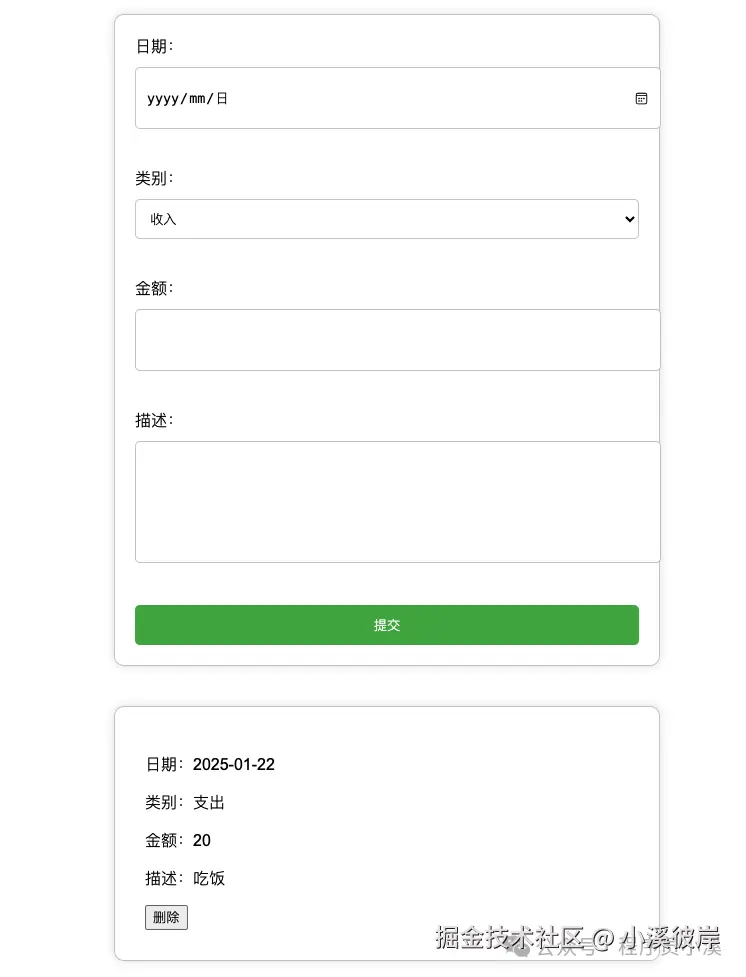Screen dimensions: 746x977
Task: Click the 类别 label above the dropdown
Action: pyautogui.click(x=153, y=178)
